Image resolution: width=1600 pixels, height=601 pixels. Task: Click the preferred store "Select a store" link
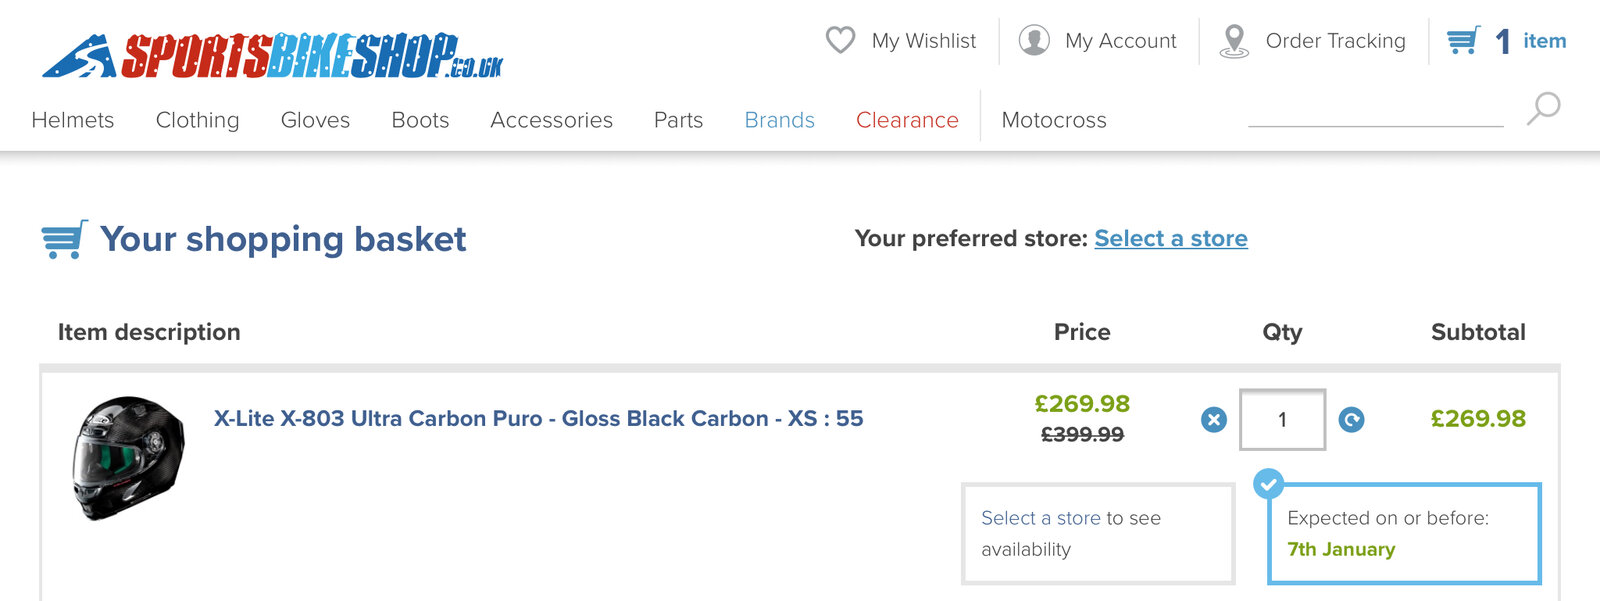click(1171, 239)
